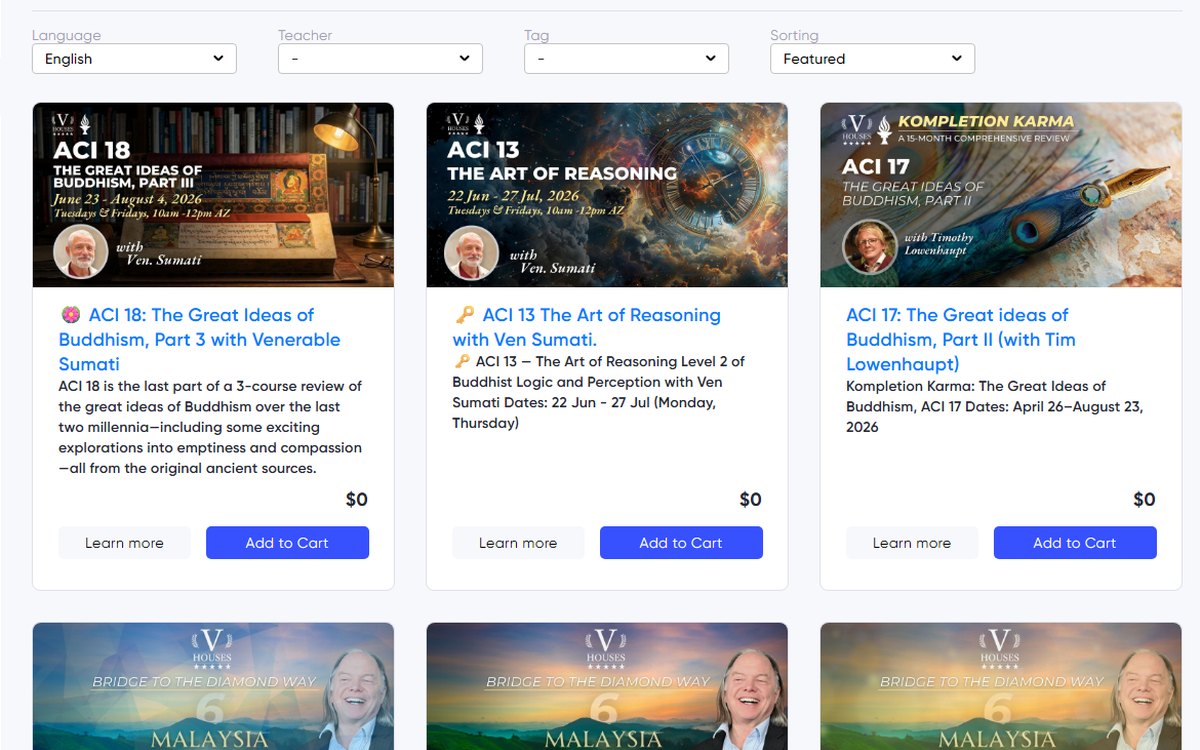Click the $0 price on ACI 17 card
1200x750 pixels.
click(1145, 500)
